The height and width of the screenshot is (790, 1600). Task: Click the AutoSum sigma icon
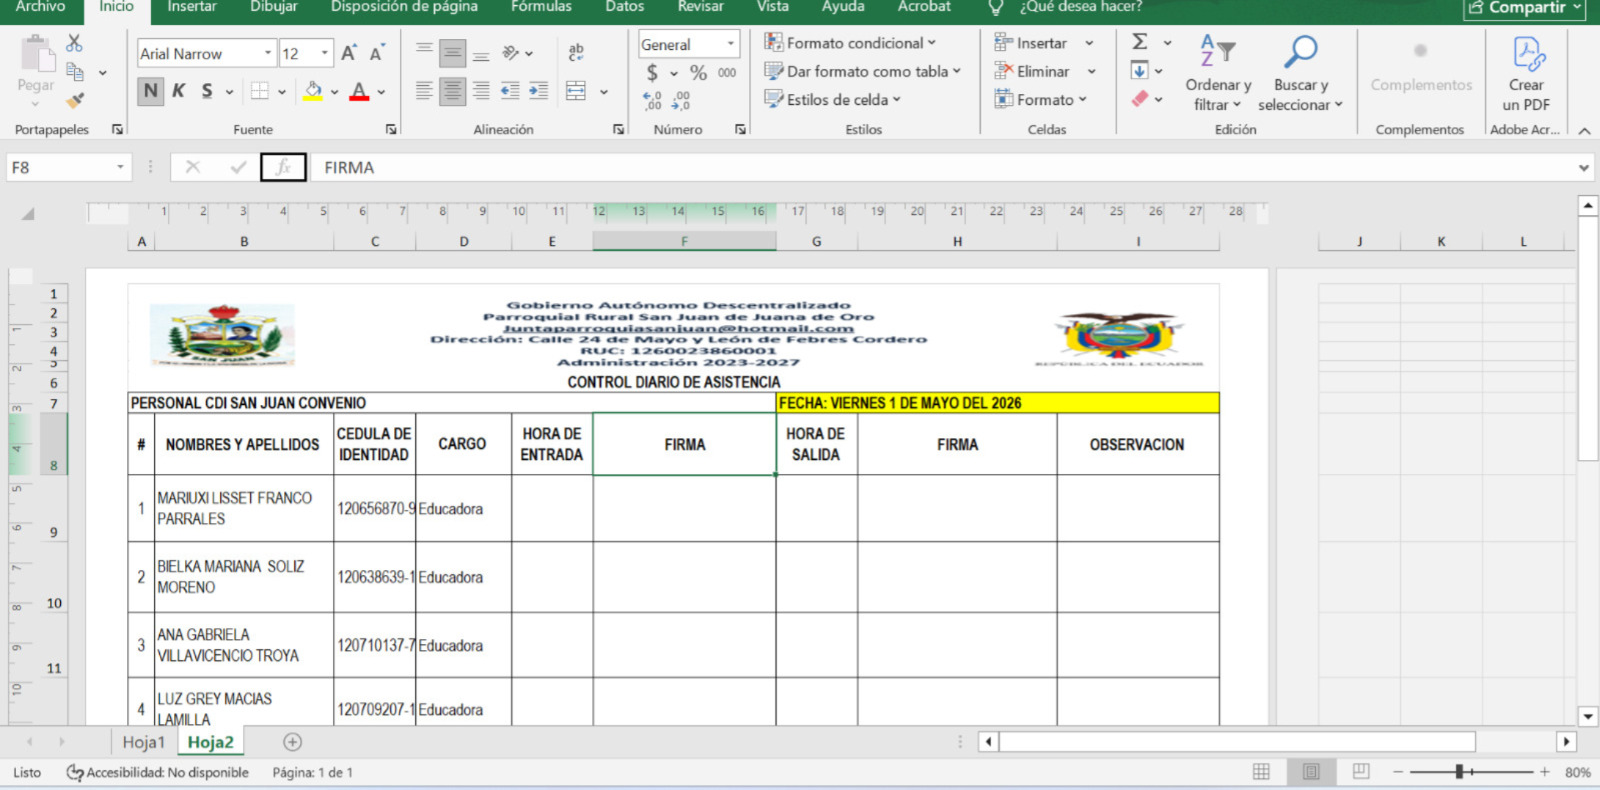(x=1140, y=42)
